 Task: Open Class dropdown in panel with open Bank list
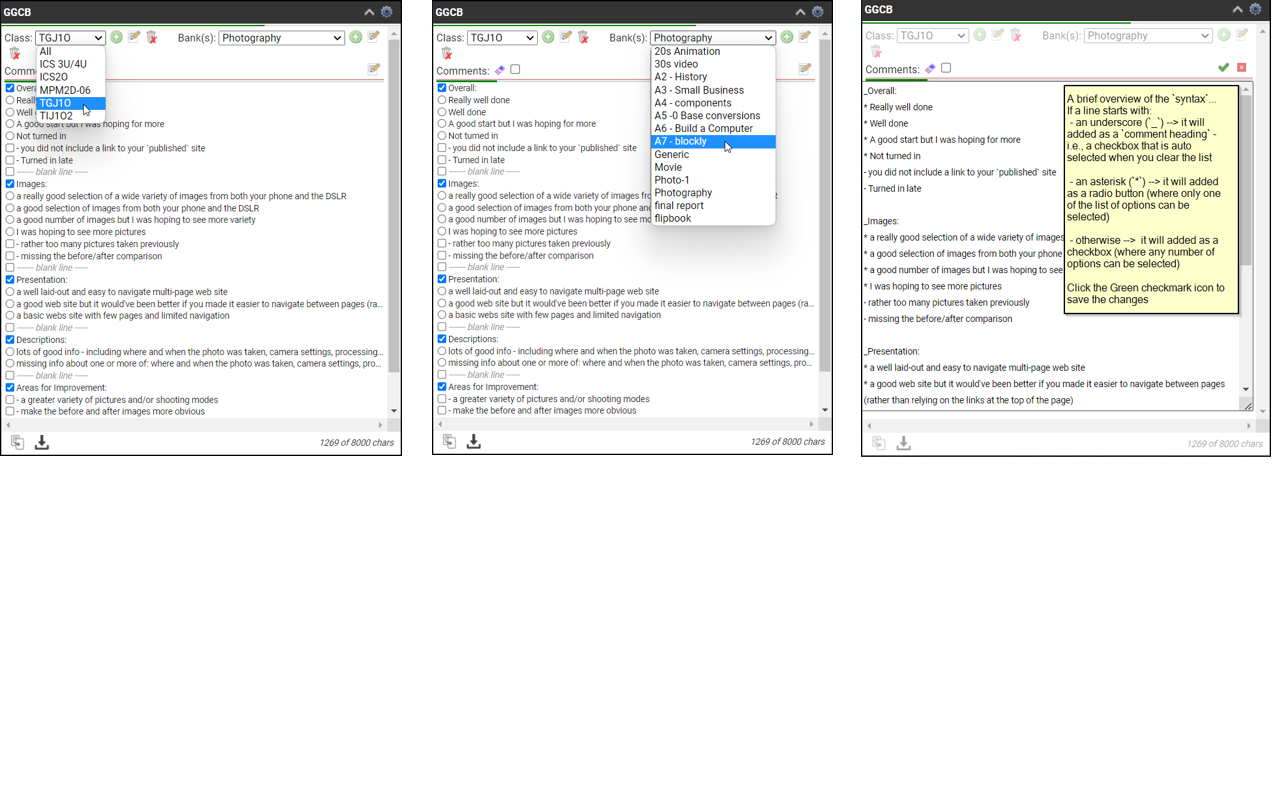[502, 38]
